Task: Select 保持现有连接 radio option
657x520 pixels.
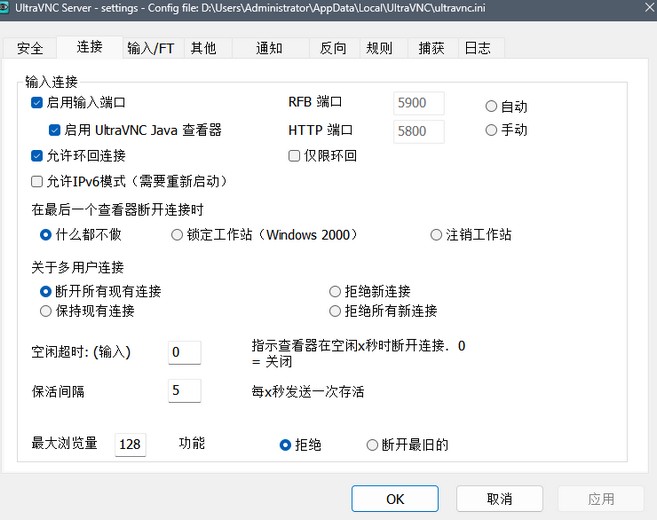Action: [45, 311]
